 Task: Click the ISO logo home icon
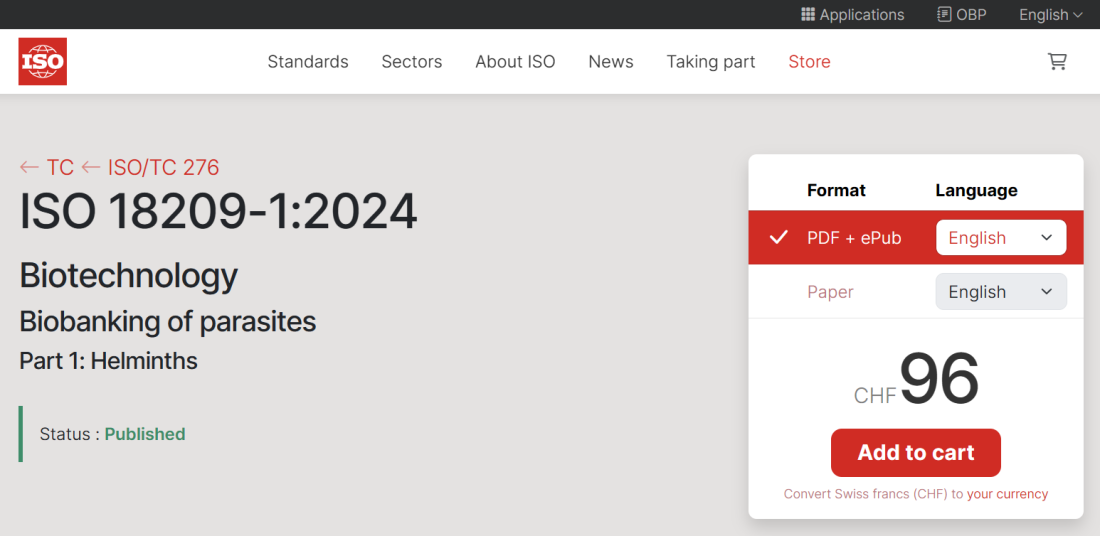43,62
